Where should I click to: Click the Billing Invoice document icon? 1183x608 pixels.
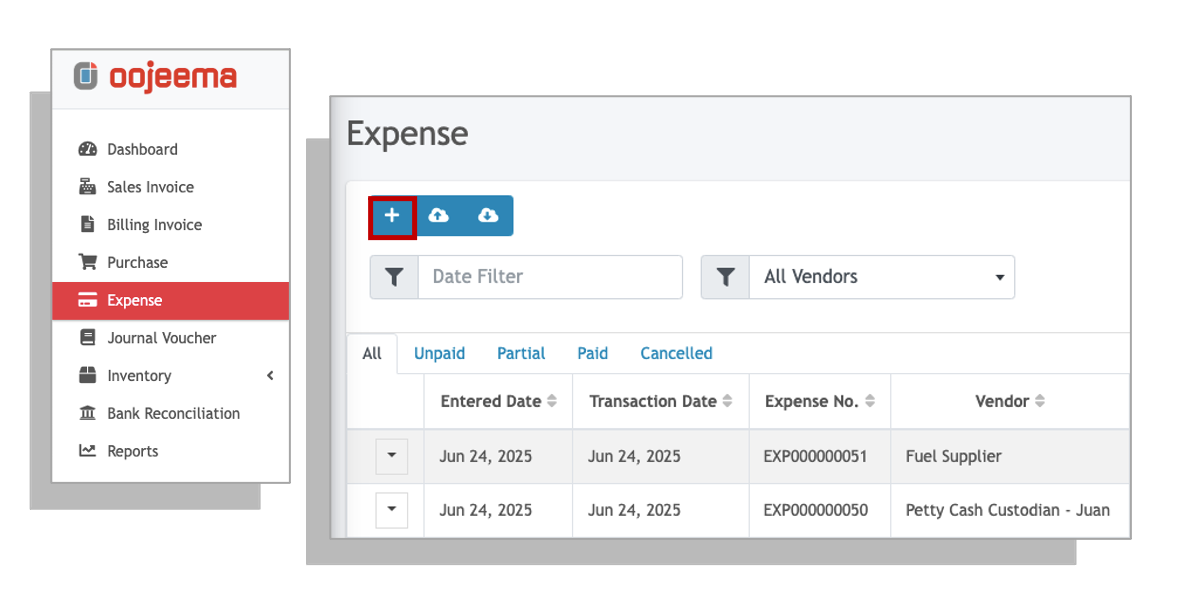click(x=88, y=224)
